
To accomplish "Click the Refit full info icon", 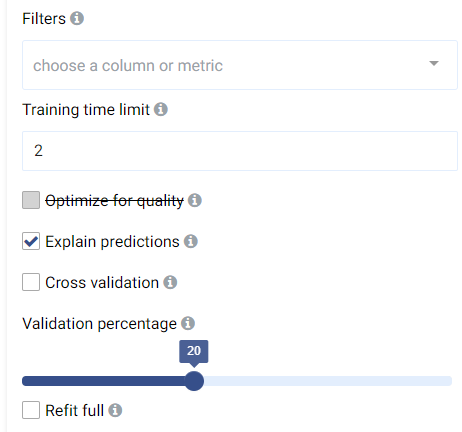I will pos(115,410).
